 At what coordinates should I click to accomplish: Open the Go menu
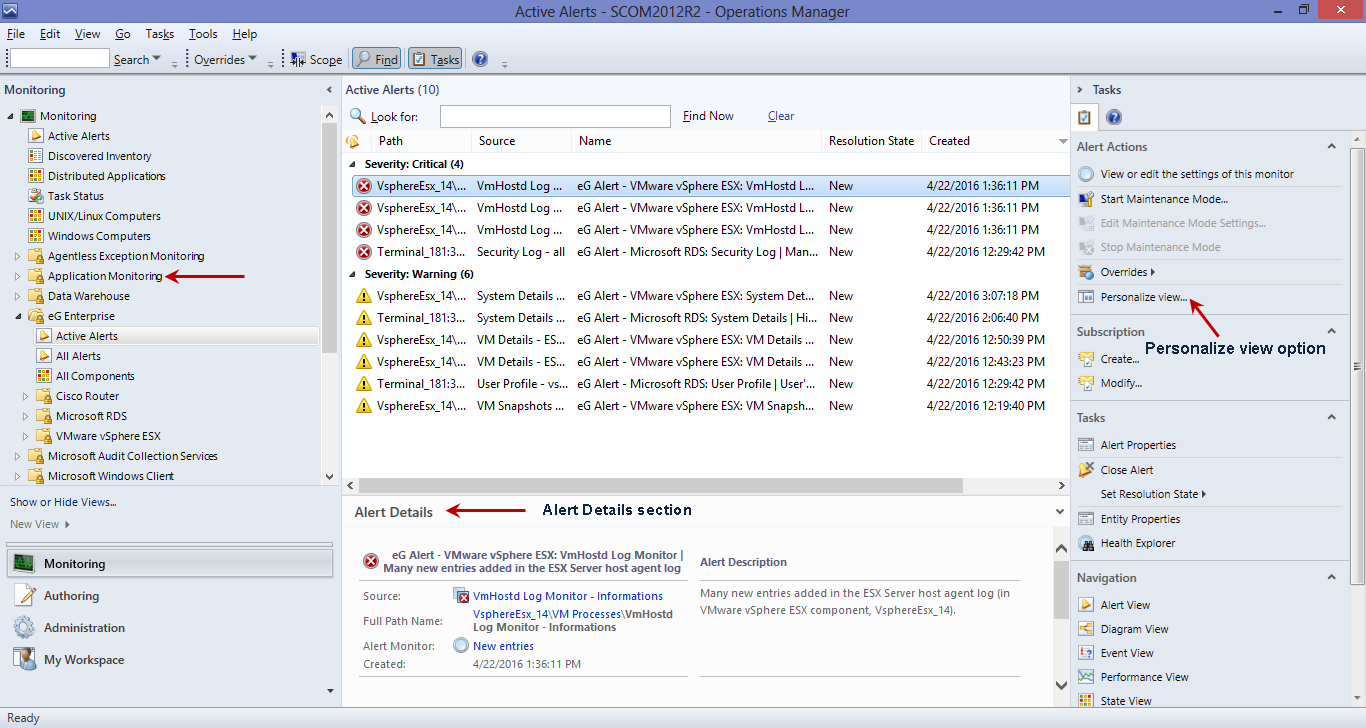tap(123, 34)
